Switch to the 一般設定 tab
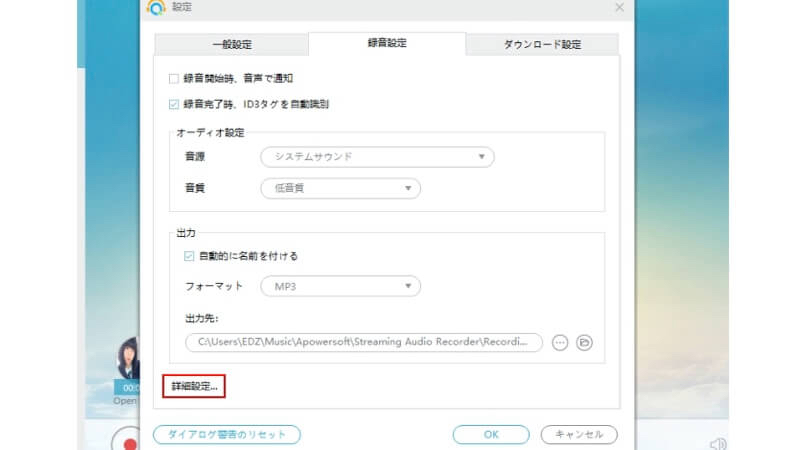Viewport: 800px width, 450px height. [x=232, y=44]
